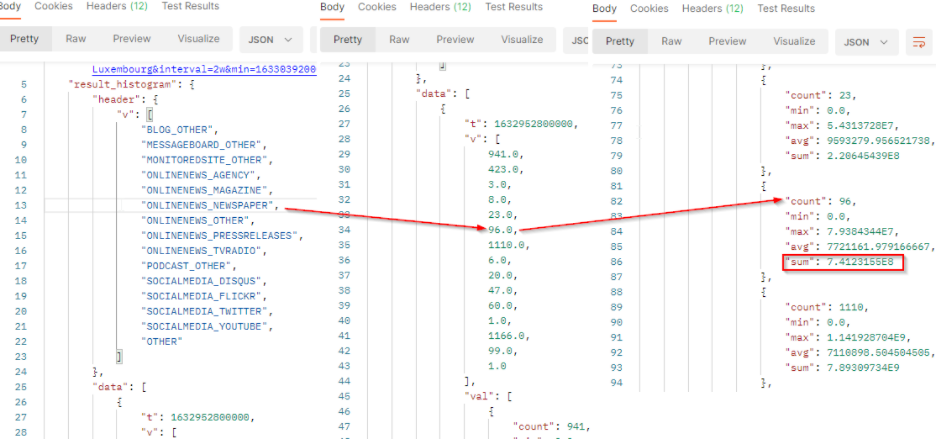This screenshot has height=443, width=948.
Task: Switch to Cookies tab in the middle panel
Action: (x=377, y=7)
